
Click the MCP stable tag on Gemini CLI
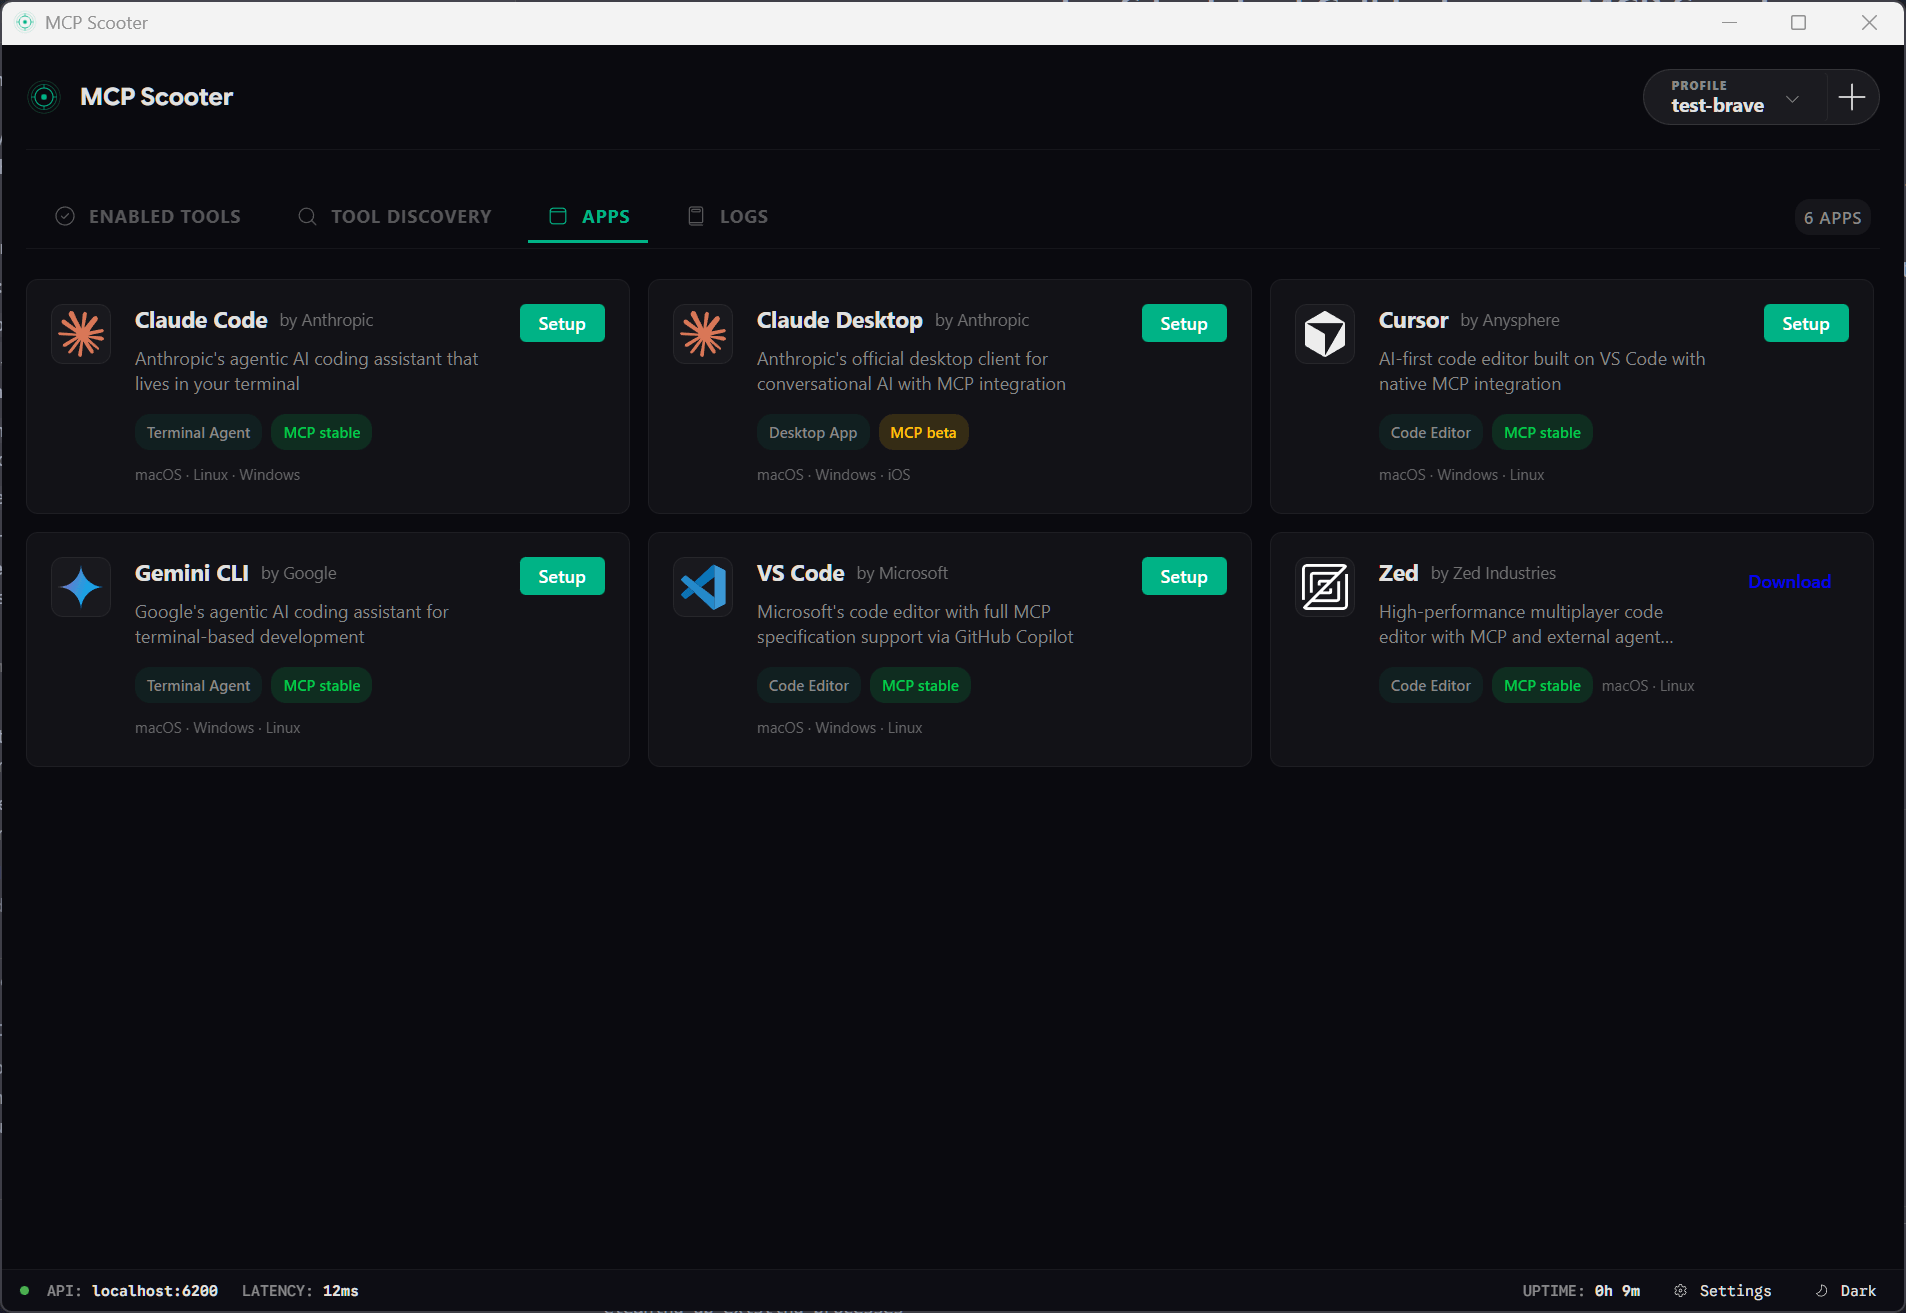[322, 685]
